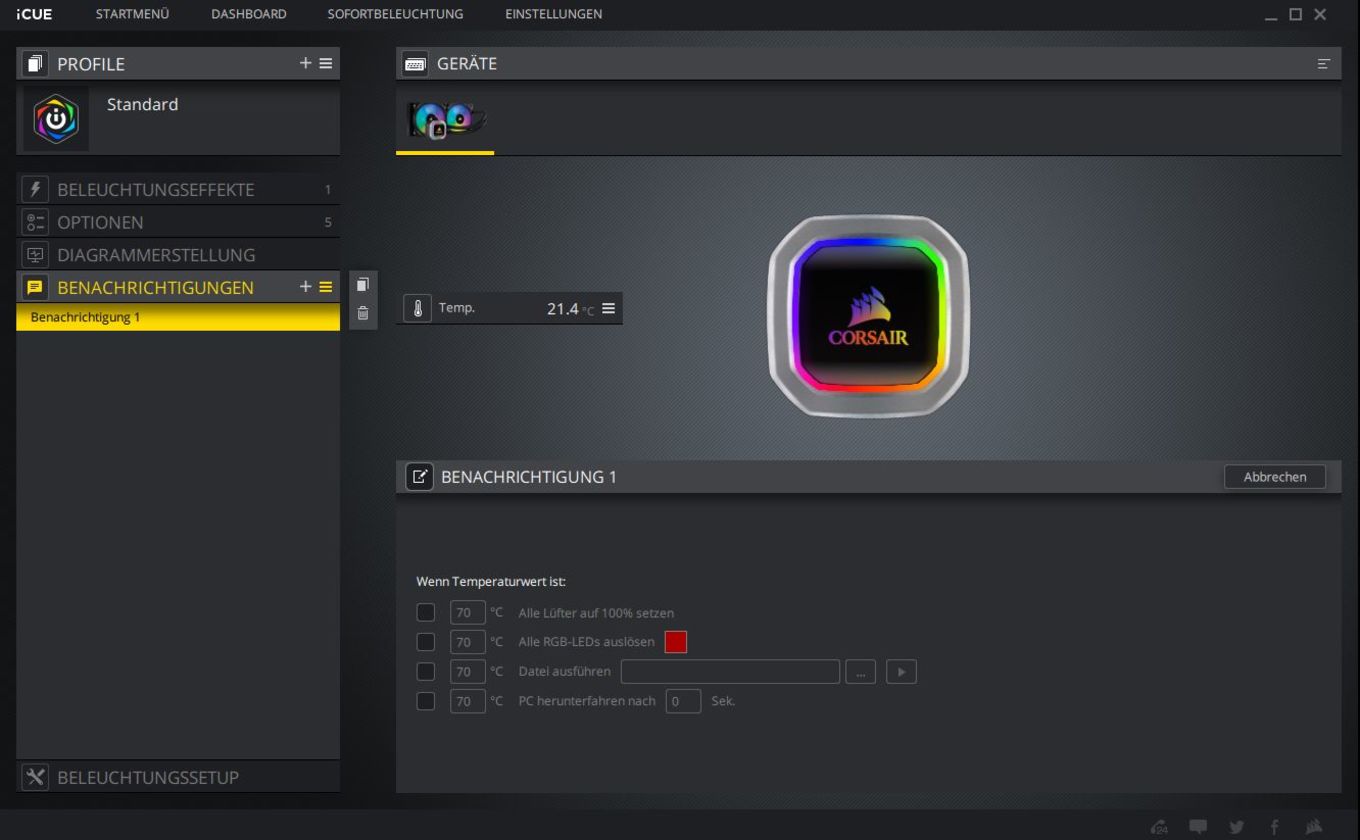Click the 21.4 °C temperature value
This screenshot has width=1360, height=840.
tap(570, 309)
